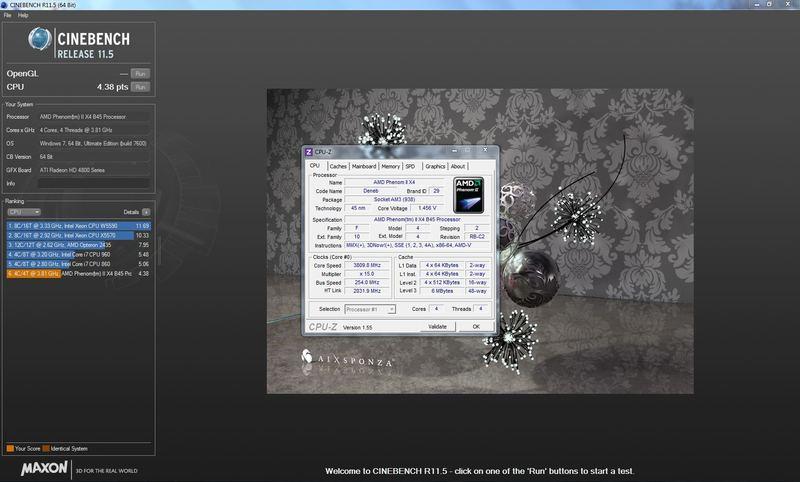The width and height of the screenshot is (800, 482).
Task: Click the Validate button in CPU-Z
Action: [437, 326]
